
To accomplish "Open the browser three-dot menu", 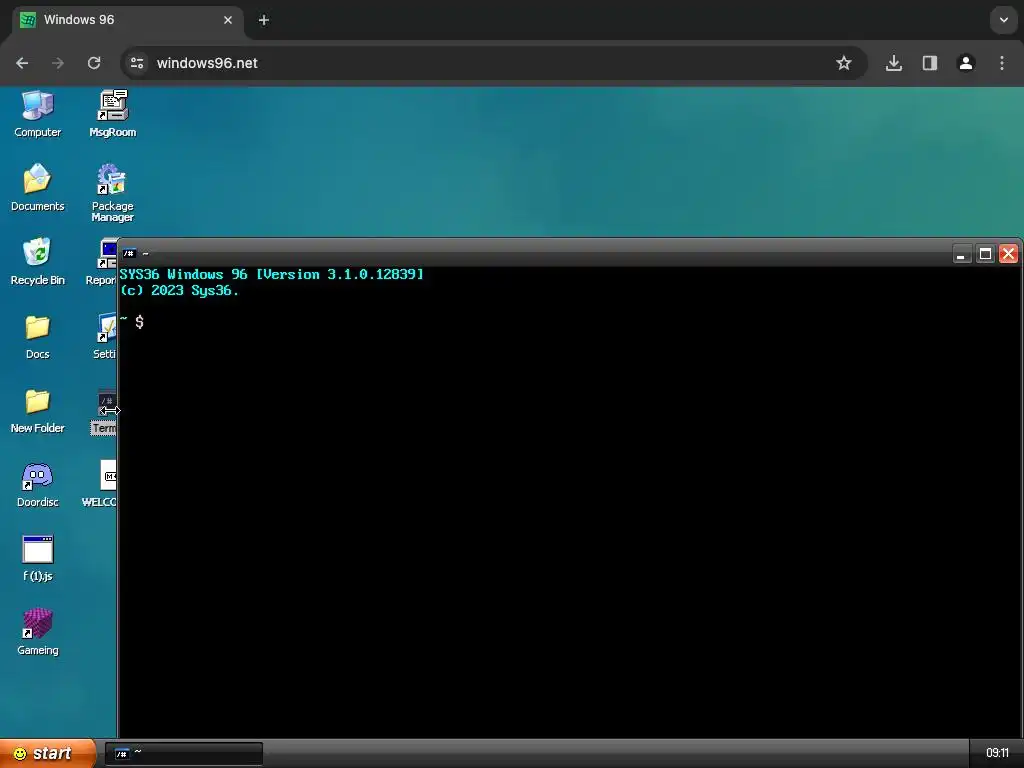I will (1002, 63).
